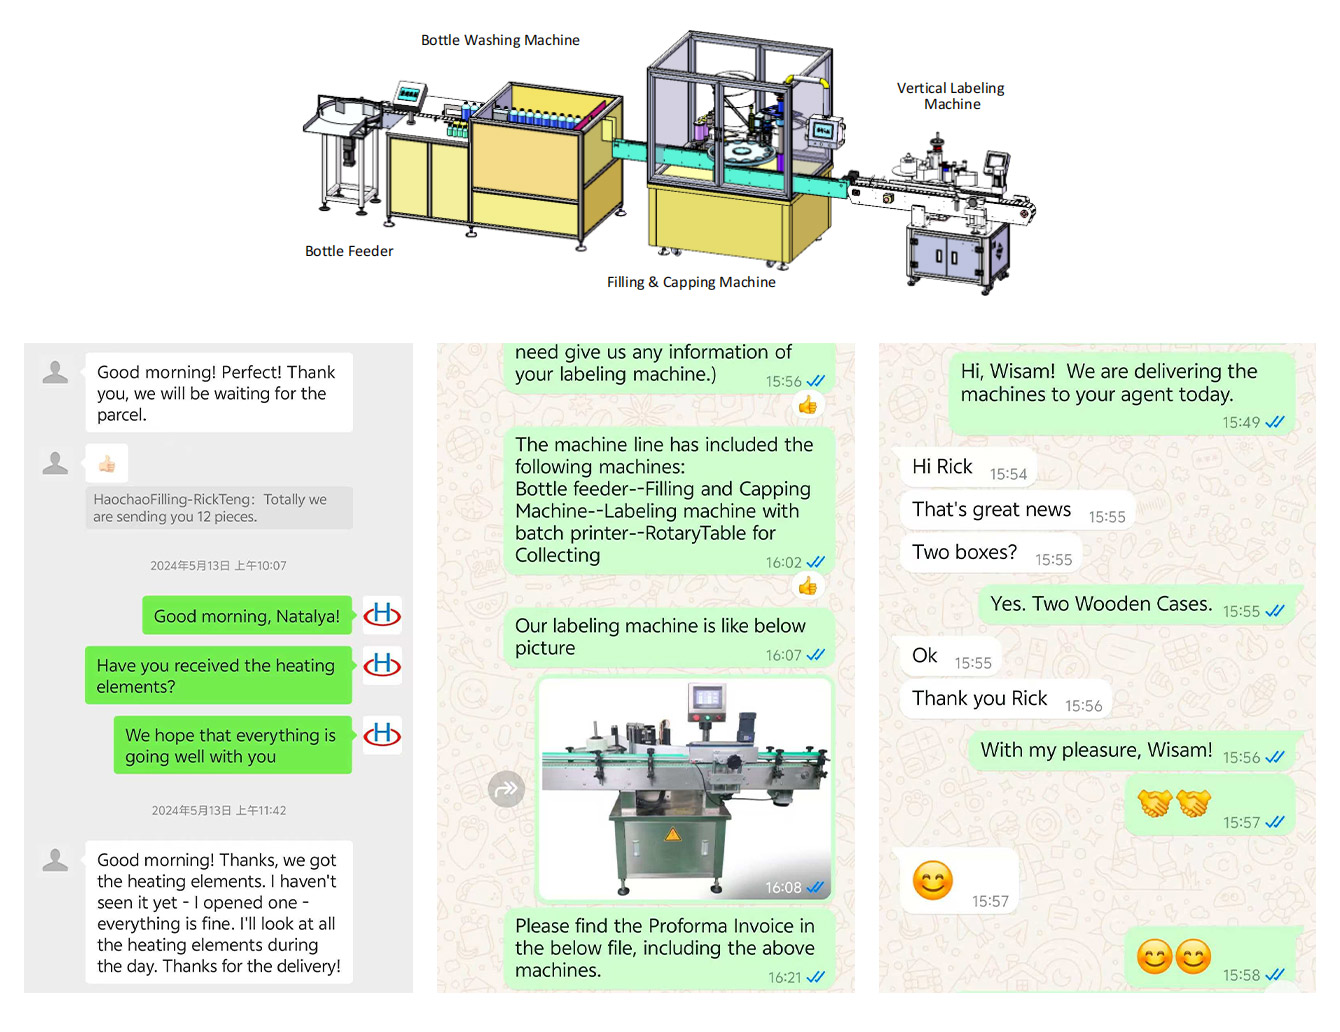The image size is (1340, 1032).
Task: Click the double smiley emoji sent at 15:58
Action: (x=1174, y=957)
